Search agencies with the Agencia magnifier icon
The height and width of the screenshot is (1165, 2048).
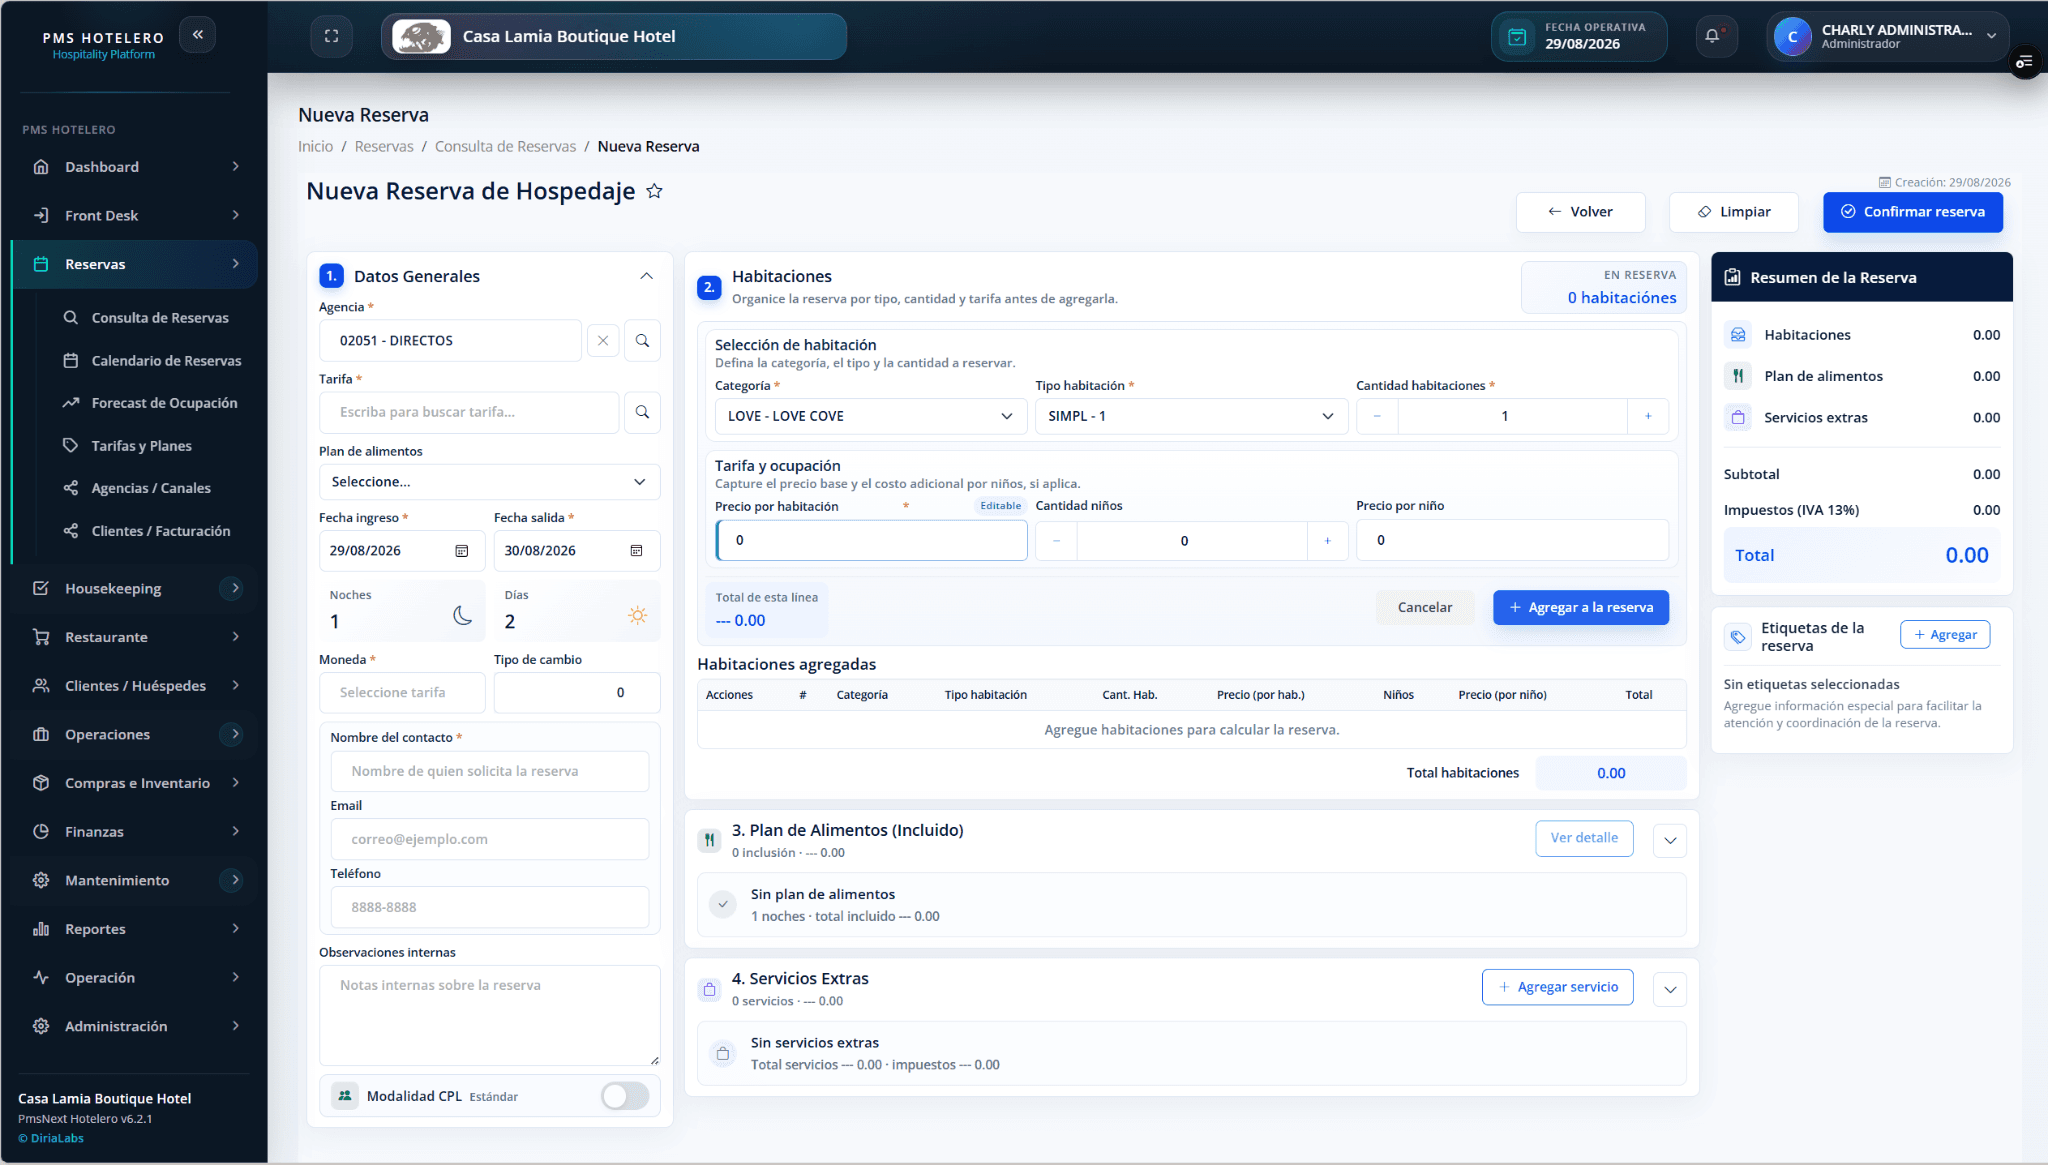[x=642, y=341]
